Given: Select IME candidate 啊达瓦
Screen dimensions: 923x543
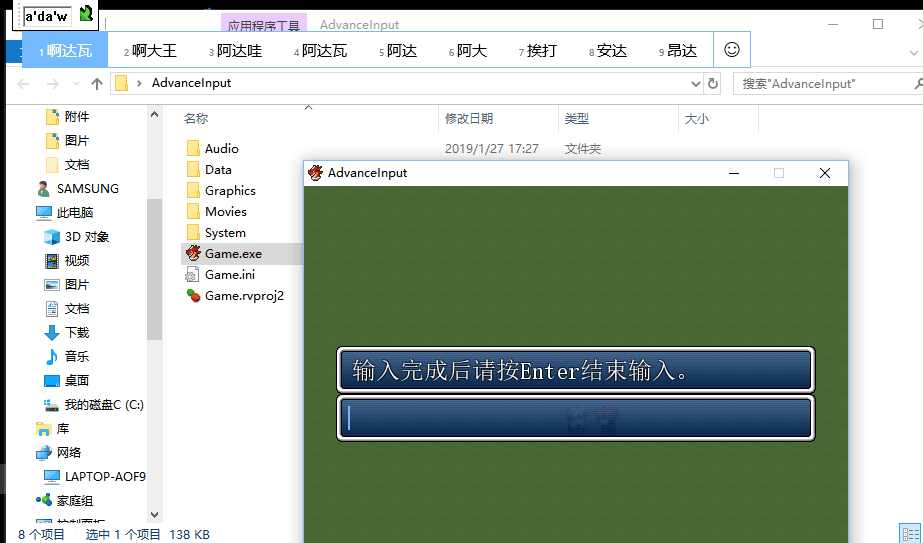Looking at the screenshot, I should point(65,51).
